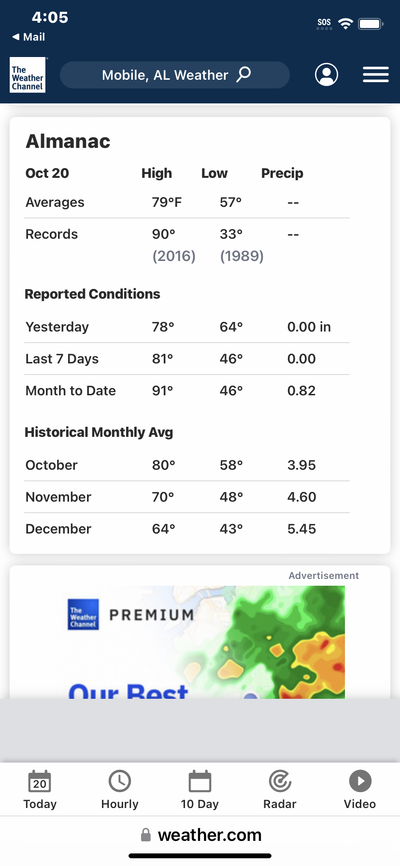This screenshot has width=400, height=866.
Task: Tap the Today calendar icon
Action: click(x=40, y=781)
